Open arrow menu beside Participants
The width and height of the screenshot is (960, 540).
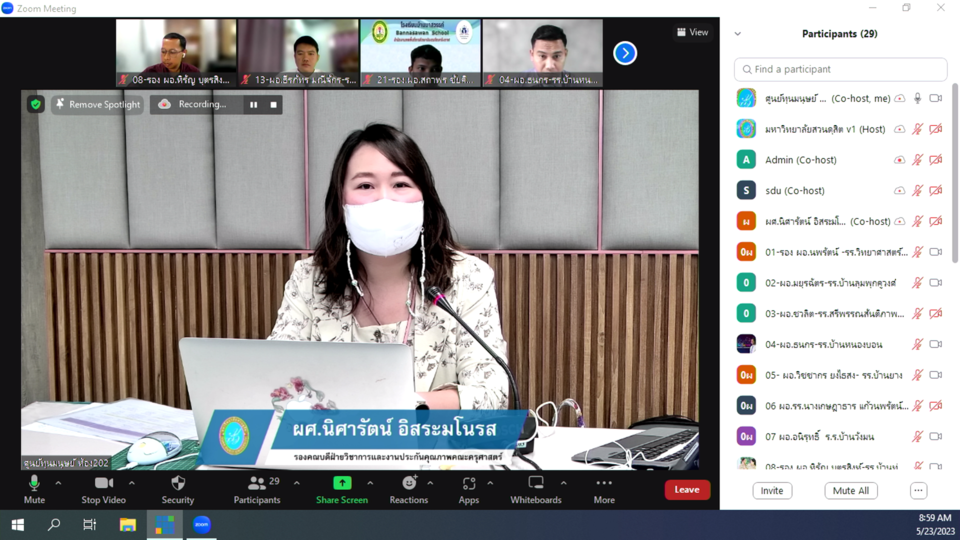click(x=297, y=483)
